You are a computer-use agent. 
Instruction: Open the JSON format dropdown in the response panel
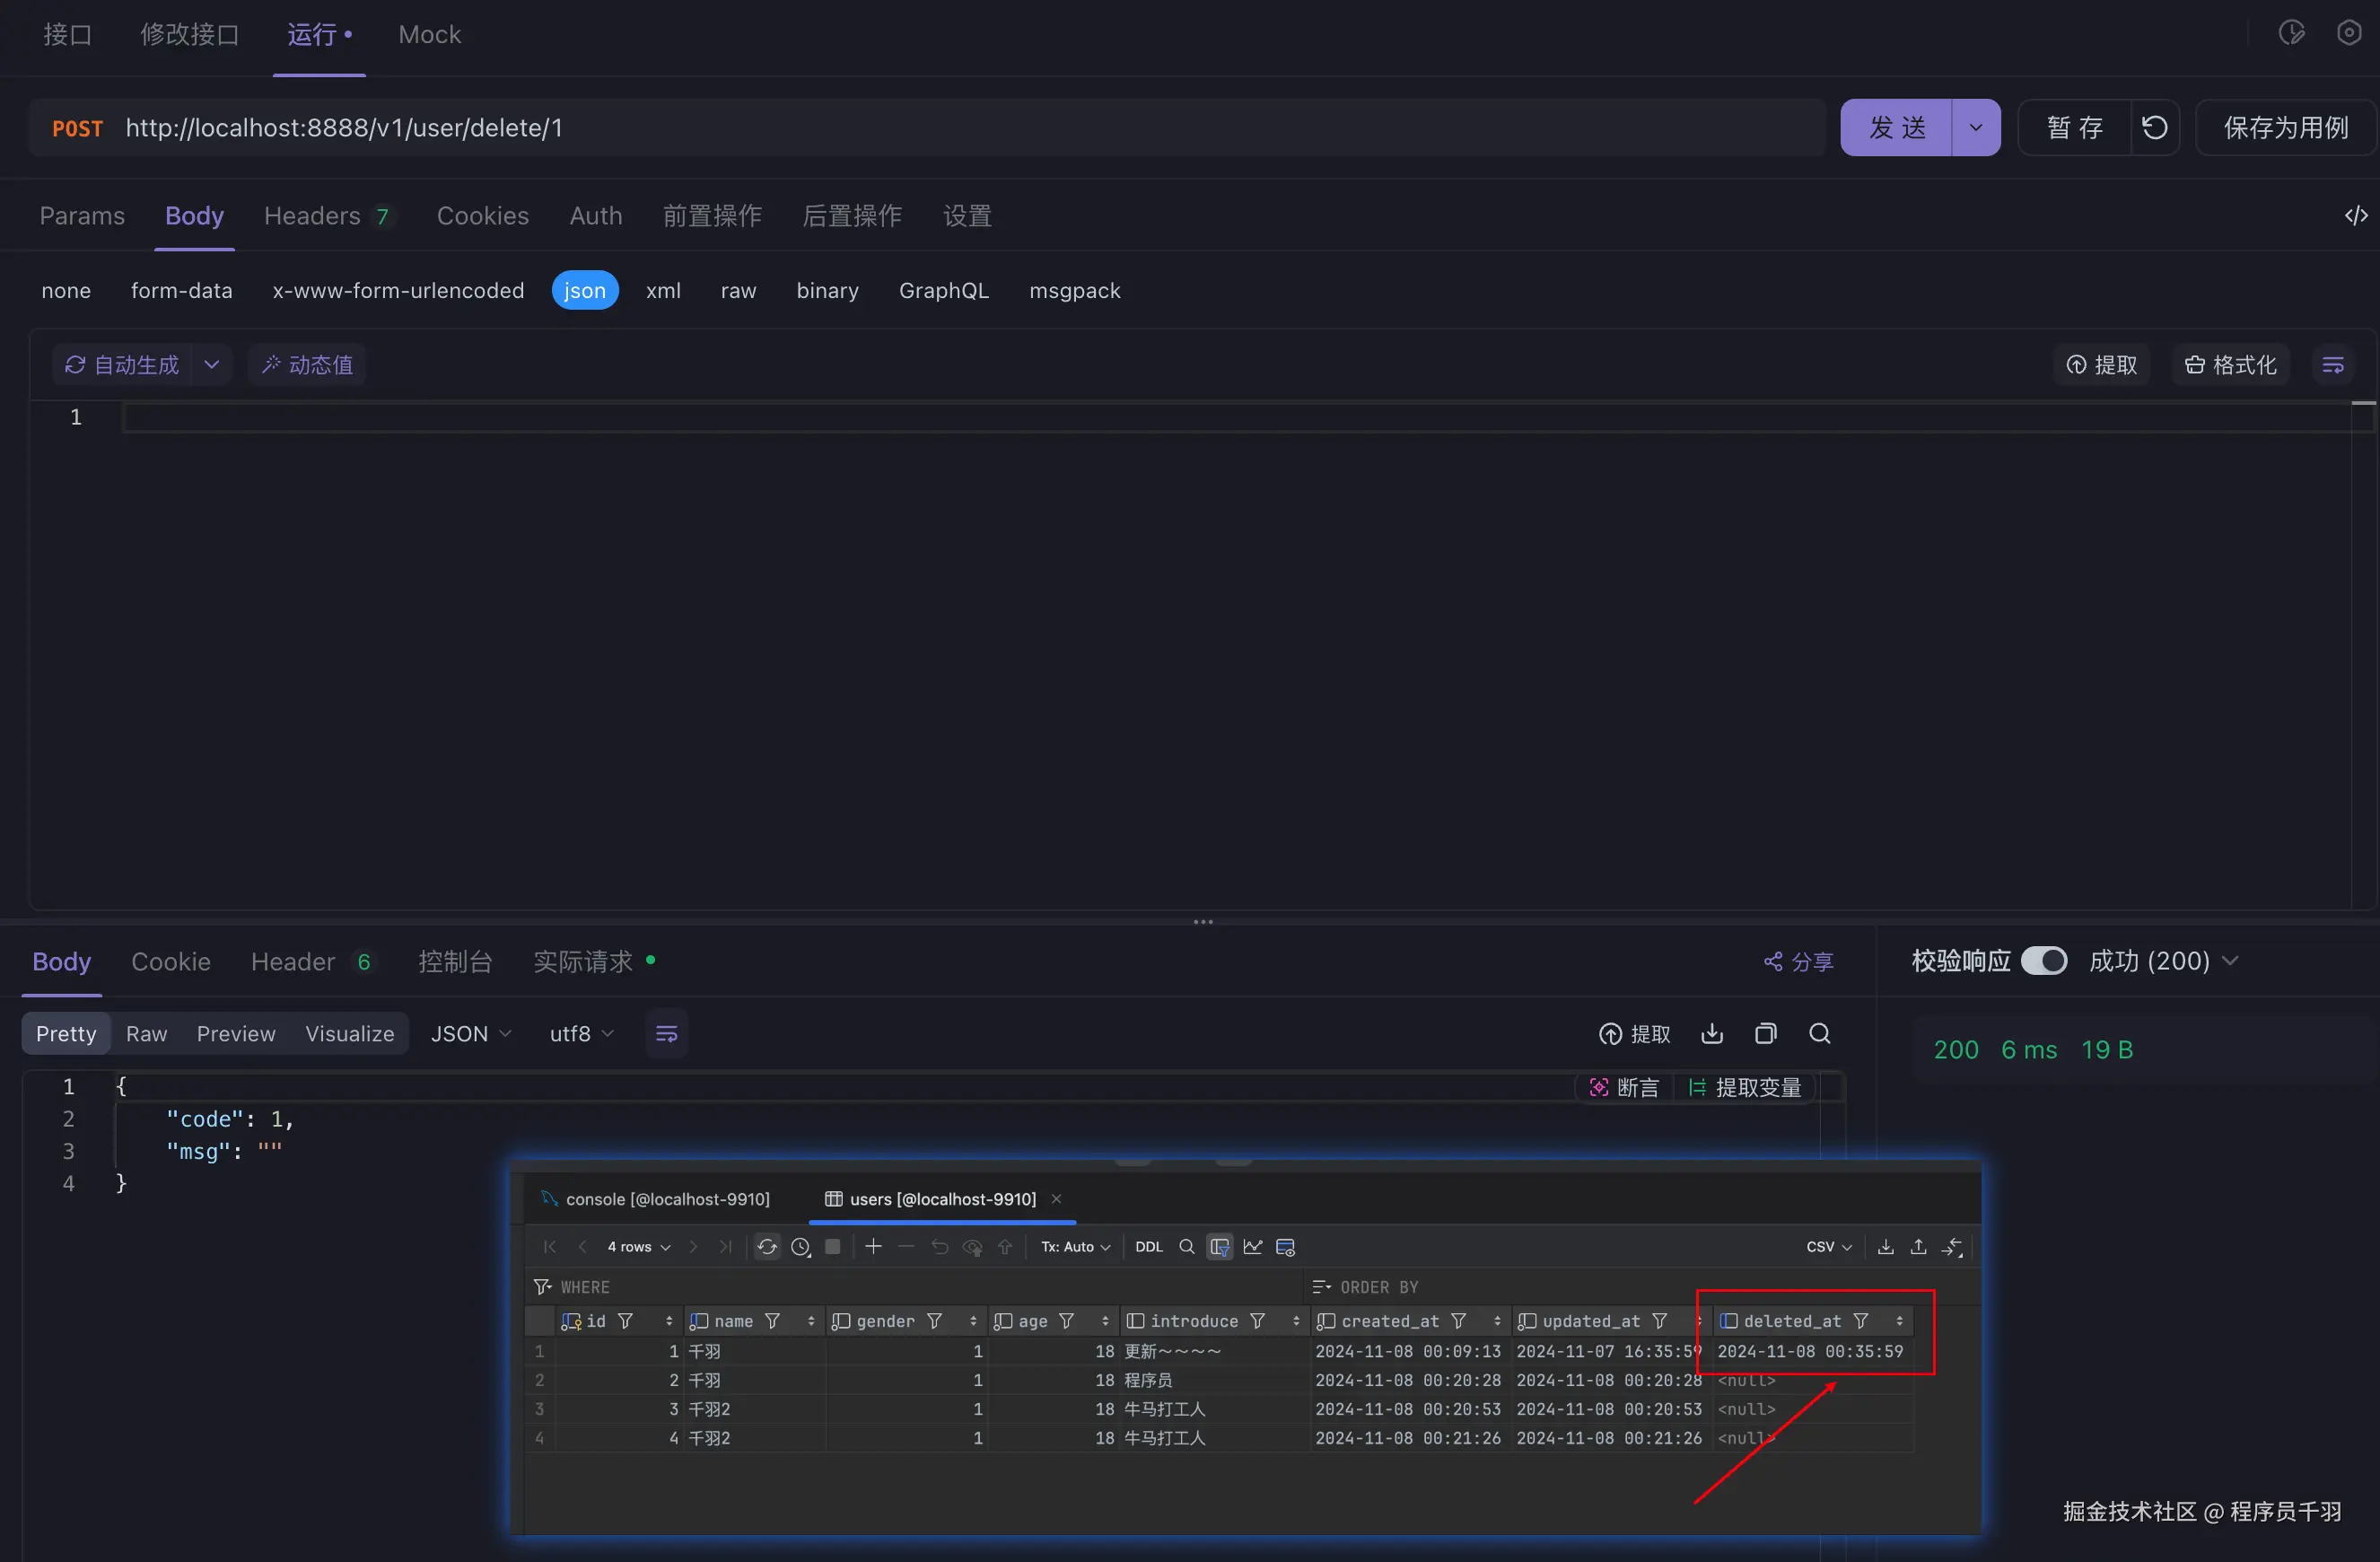pos(470,1033)
